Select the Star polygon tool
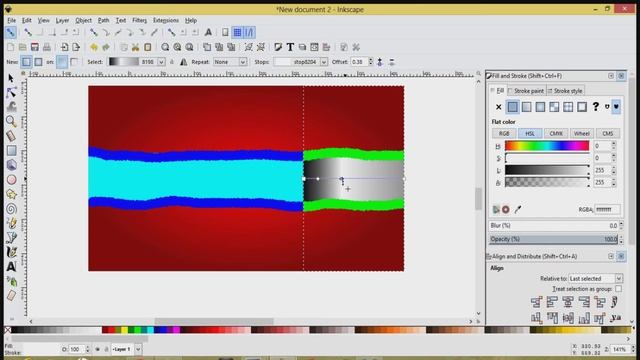 11,194
